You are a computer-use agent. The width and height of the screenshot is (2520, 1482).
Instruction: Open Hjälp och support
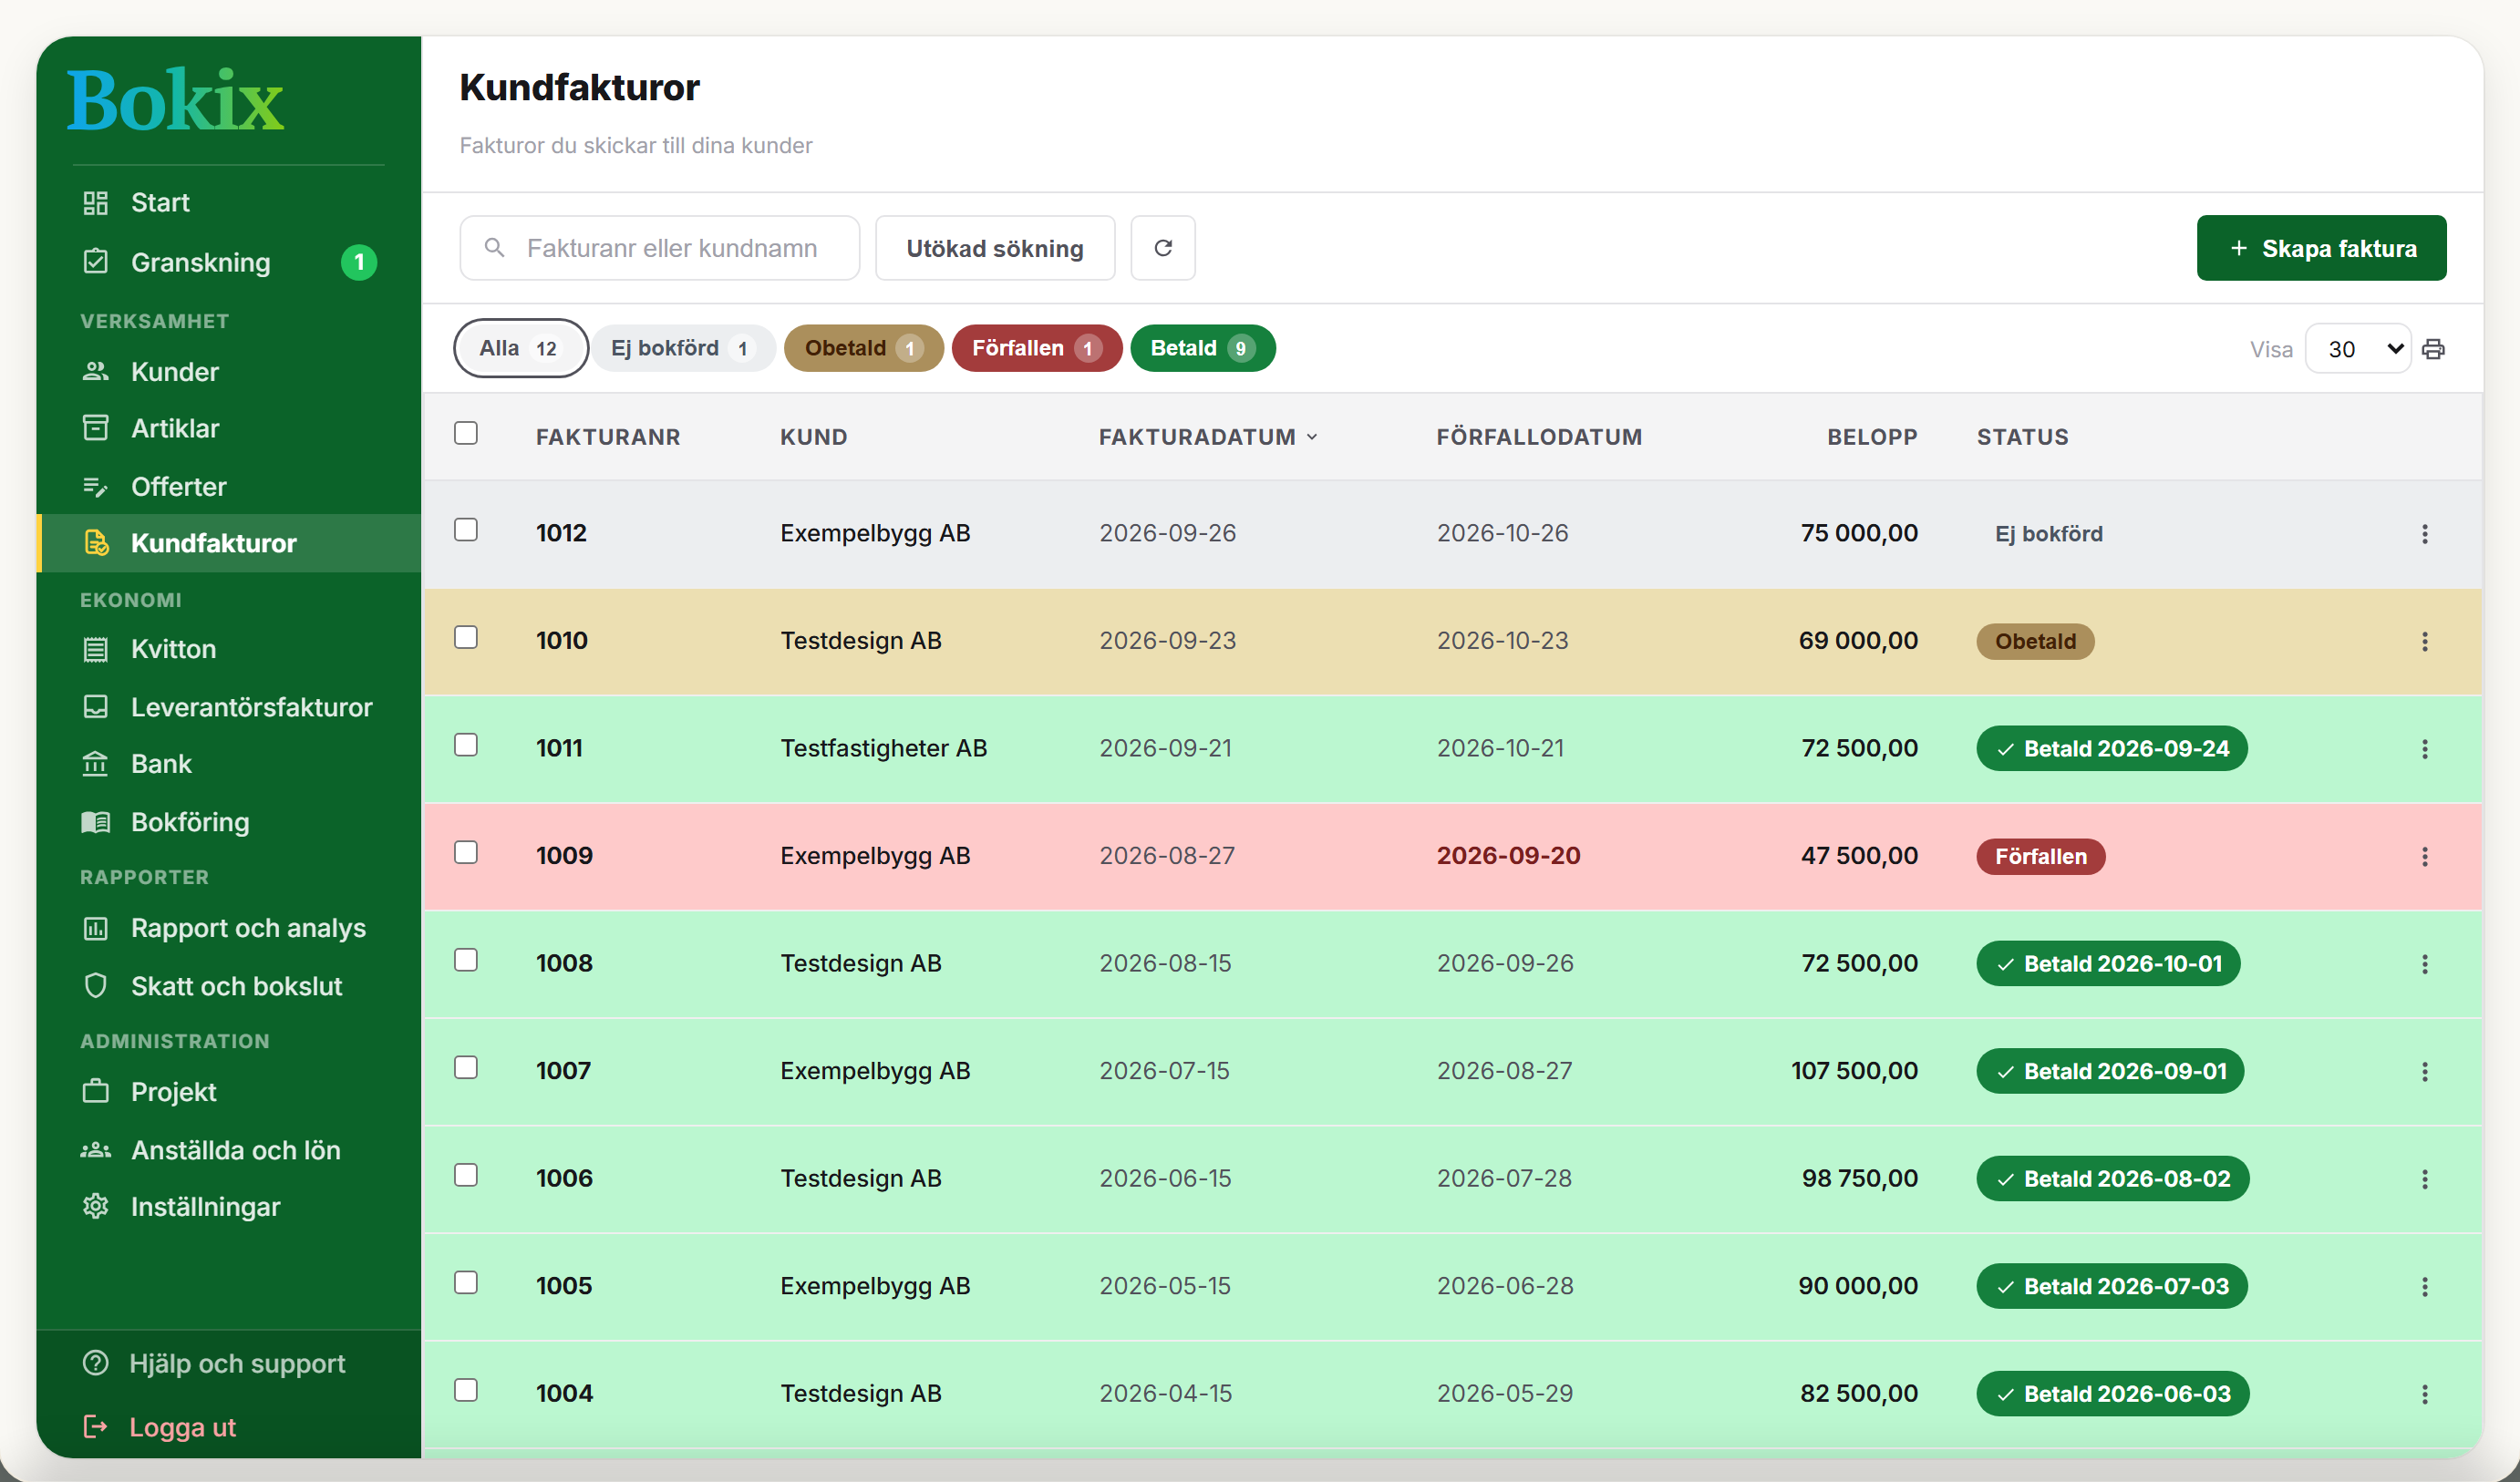click(214, 1364)
